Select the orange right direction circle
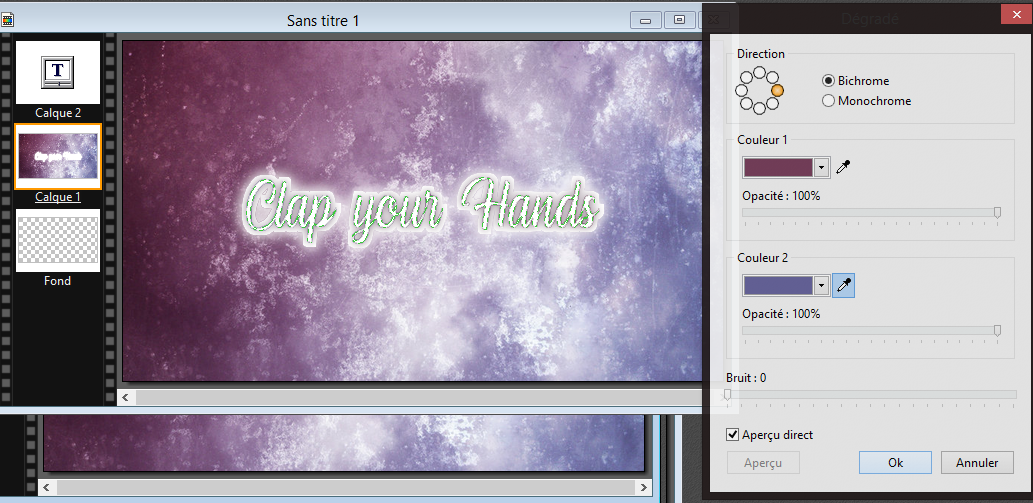This screenshot has width=1033, height=503. pyautogui.click(x=777, y=90)
